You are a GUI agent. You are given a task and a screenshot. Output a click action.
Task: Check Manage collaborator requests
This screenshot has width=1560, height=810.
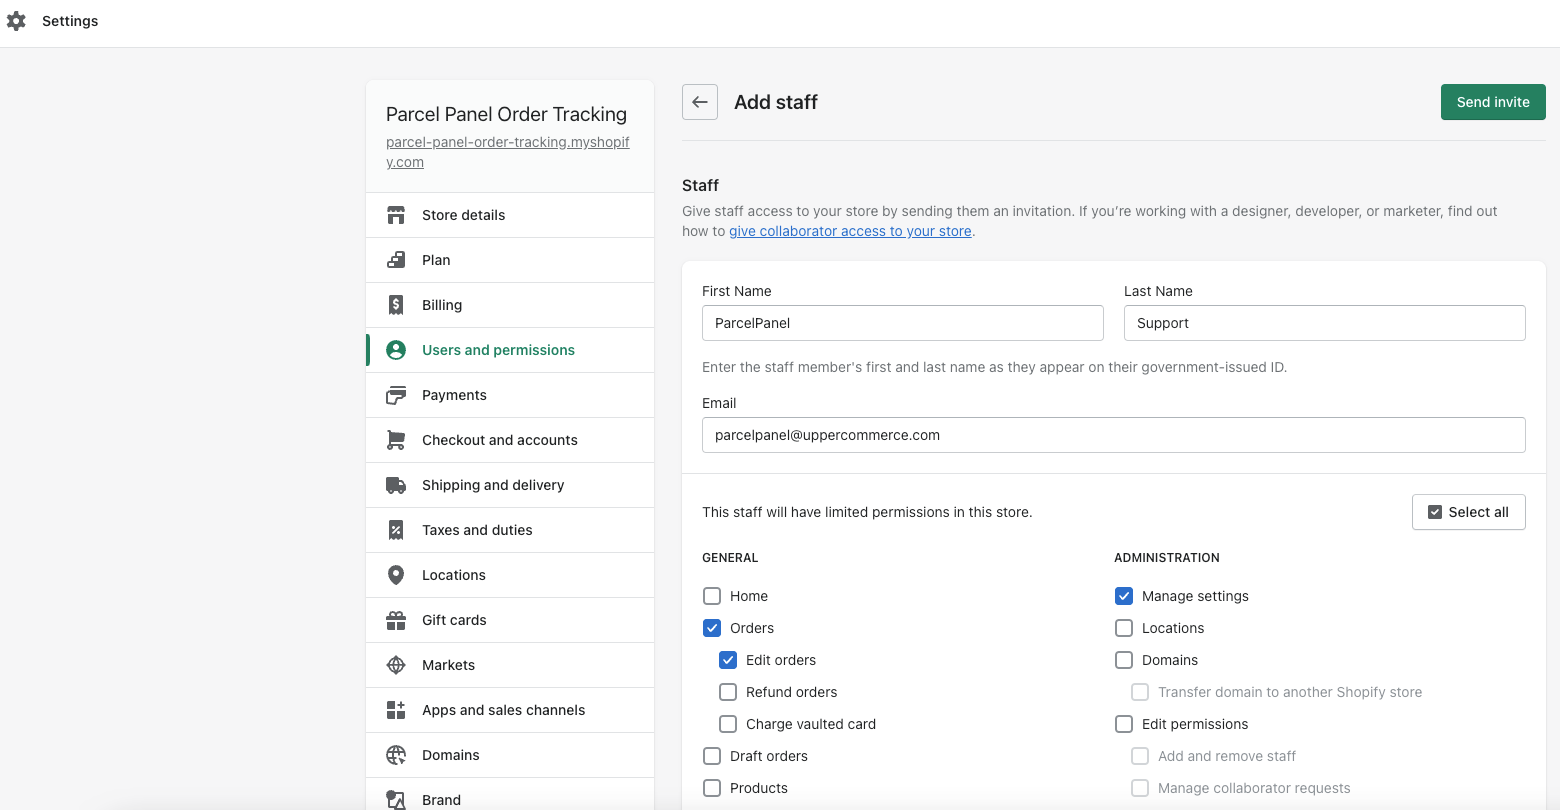pyautogui.click(x=1140, y=788)
